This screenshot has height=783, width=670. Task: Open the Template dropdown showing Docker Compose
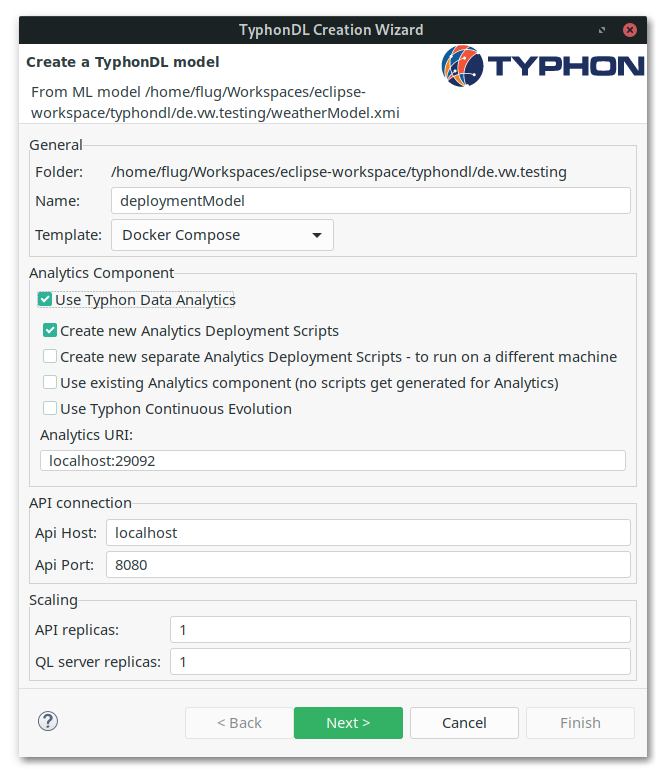222,235
